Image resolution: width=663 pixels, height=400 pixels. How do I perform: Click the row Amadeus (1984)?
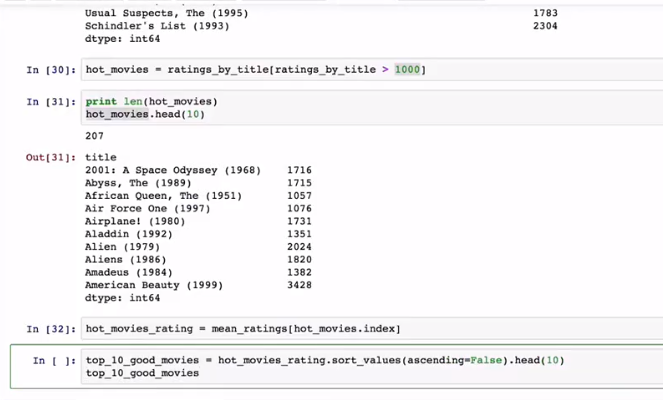198,272
